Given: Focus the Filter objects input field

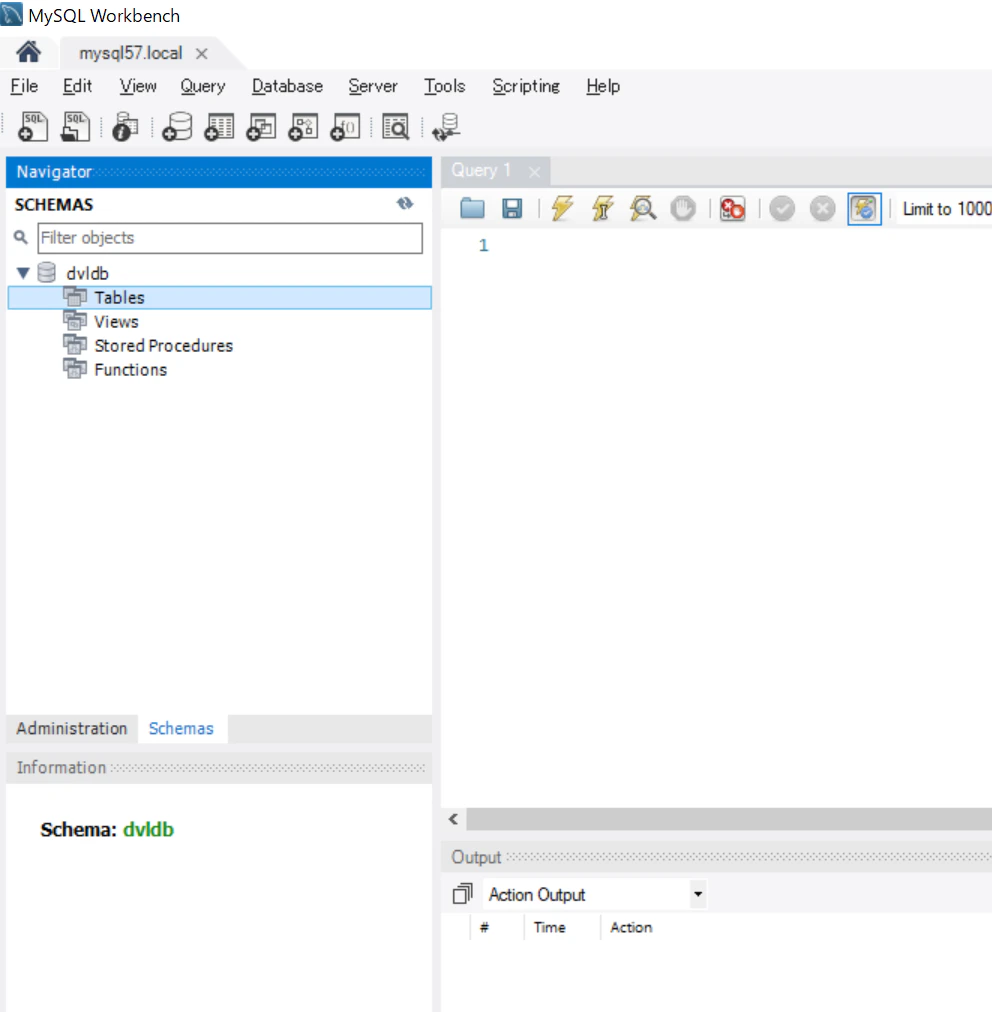Looking at the screenshot, I should coord(230,238).
